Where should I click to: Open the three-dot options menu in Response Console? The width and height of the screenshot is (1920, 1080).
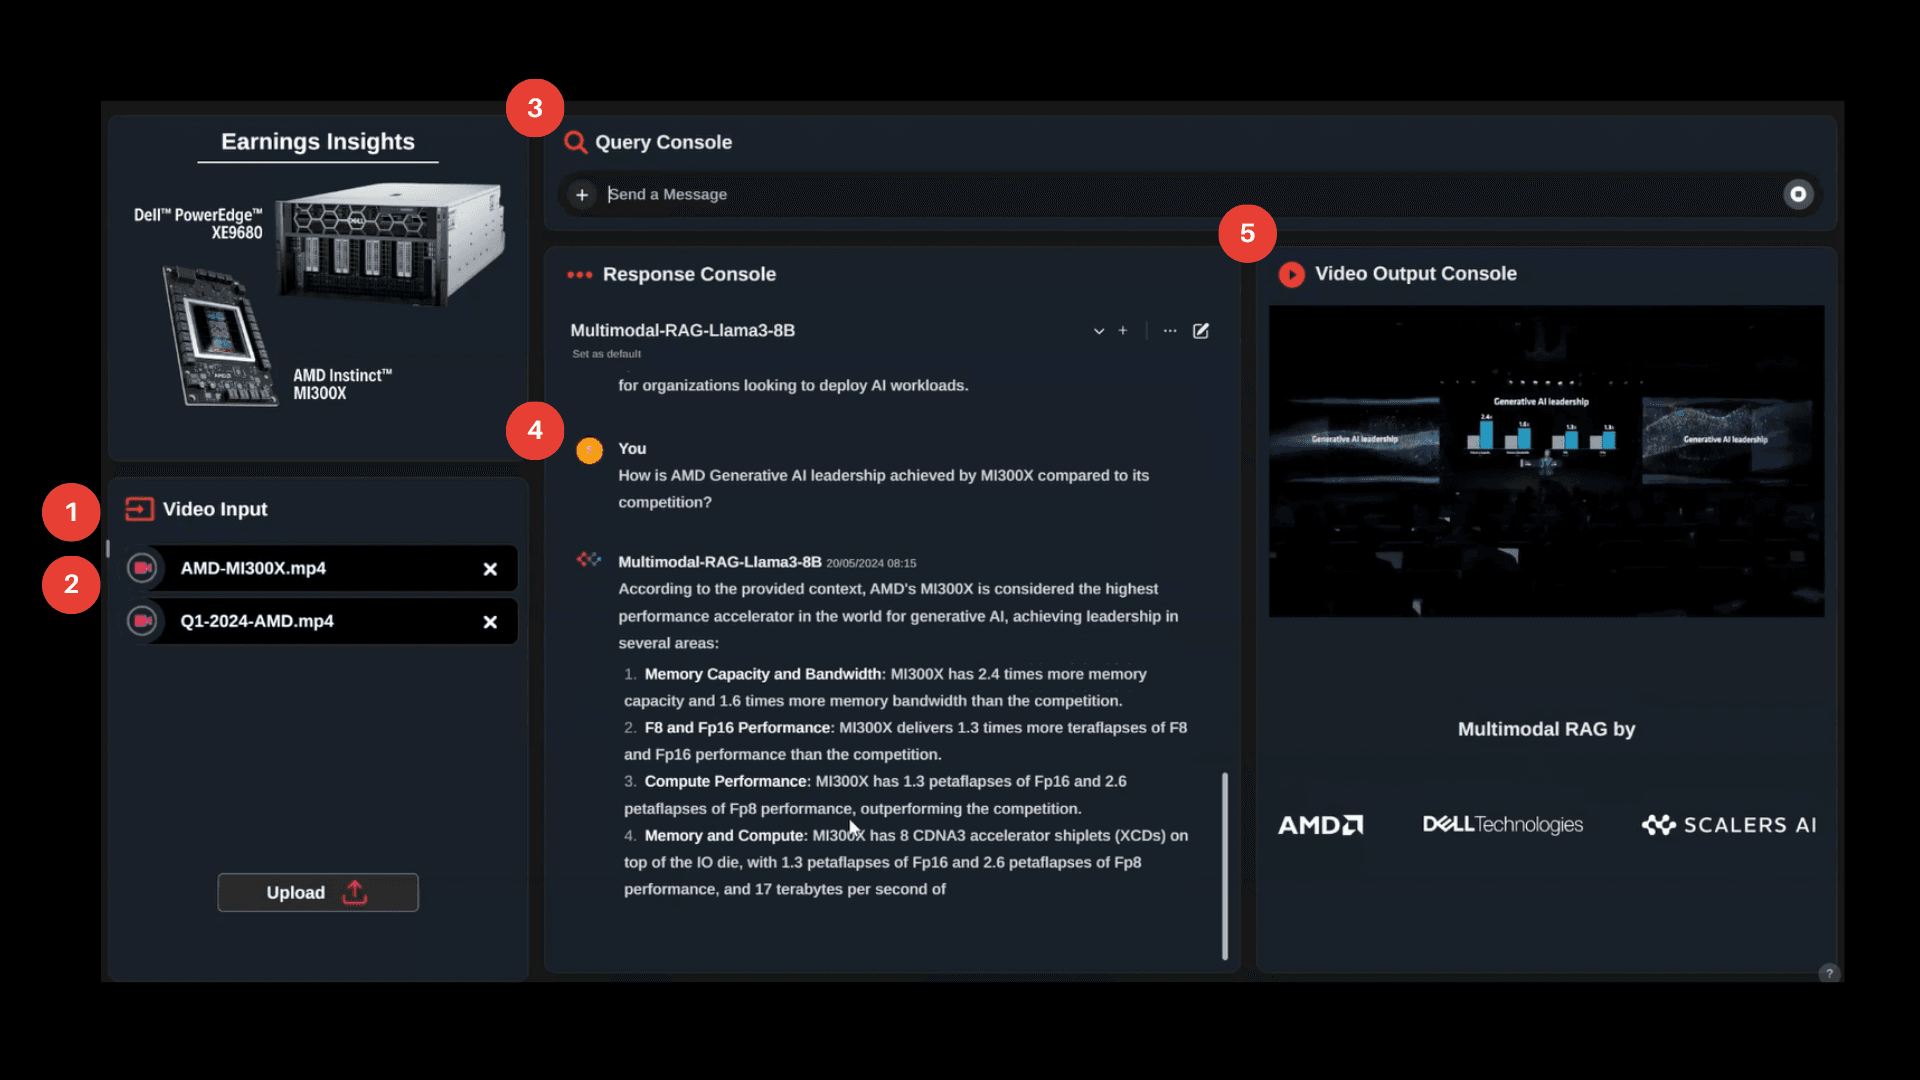pyautogui.click(x=1170, y=330)
